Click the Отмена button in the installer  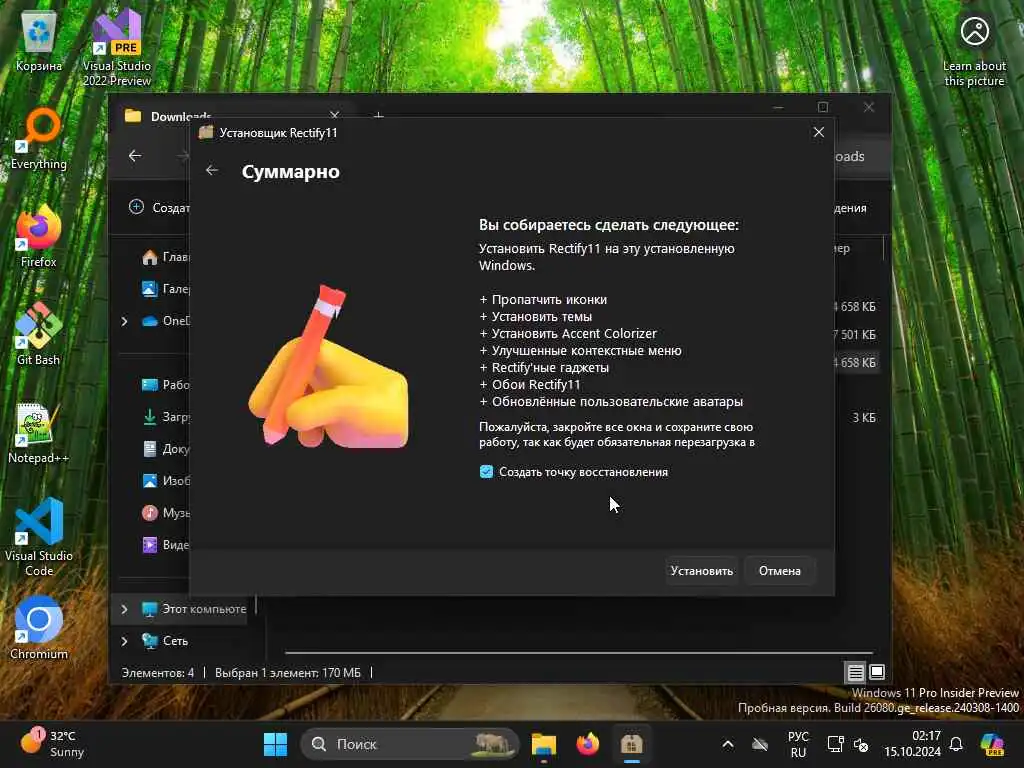779,571
